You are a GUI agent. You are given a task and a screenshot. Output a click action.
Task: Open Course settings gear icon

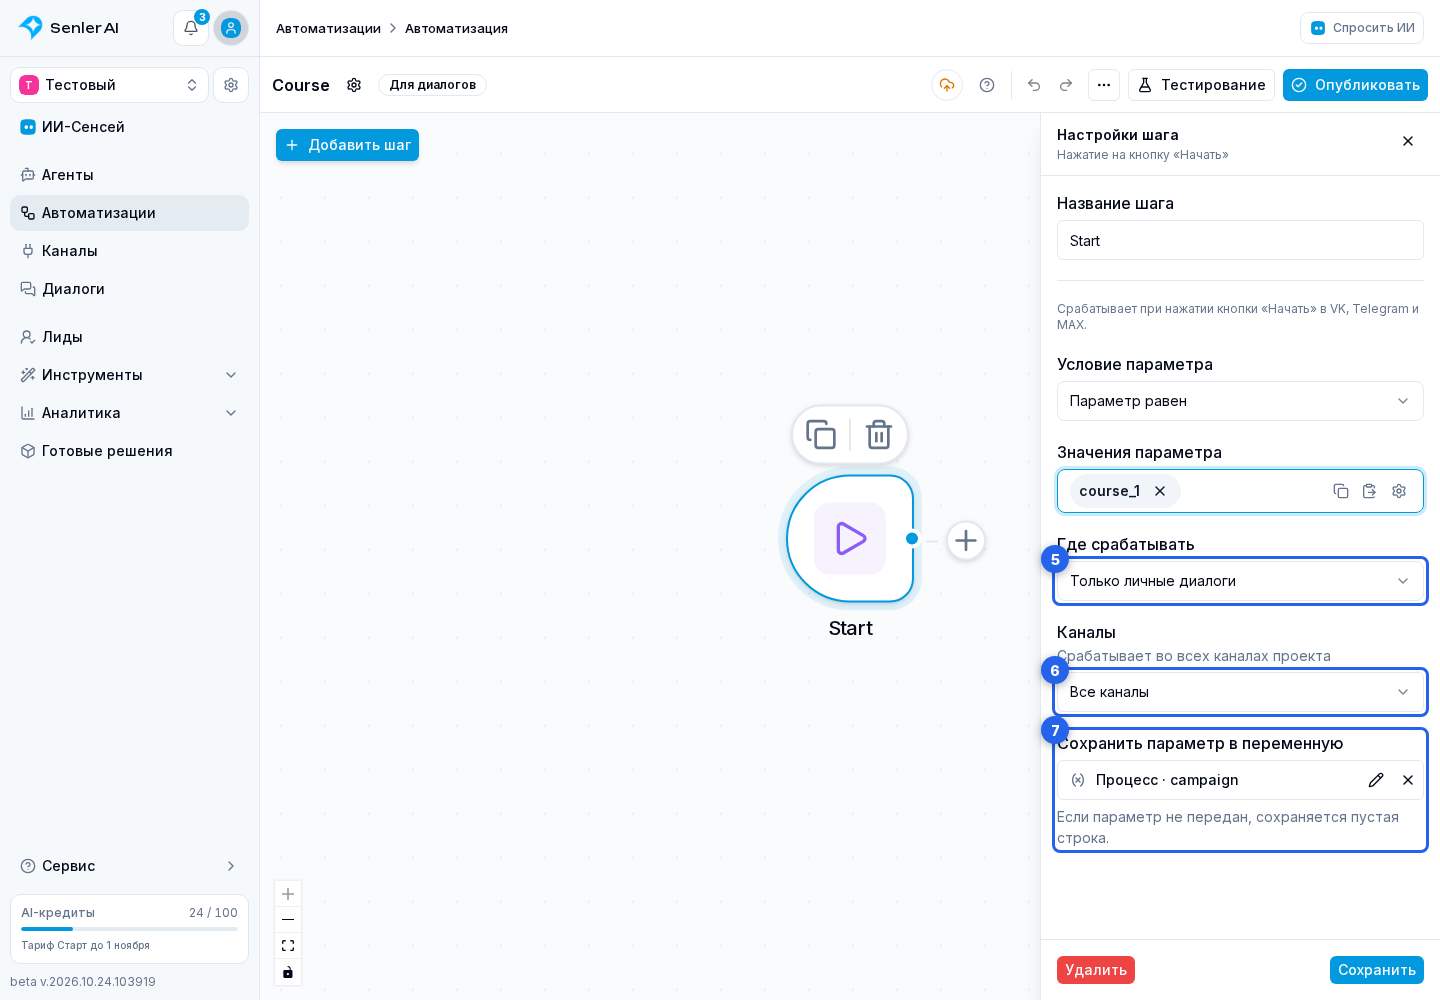pyautogui.click(x=354, y=85)
